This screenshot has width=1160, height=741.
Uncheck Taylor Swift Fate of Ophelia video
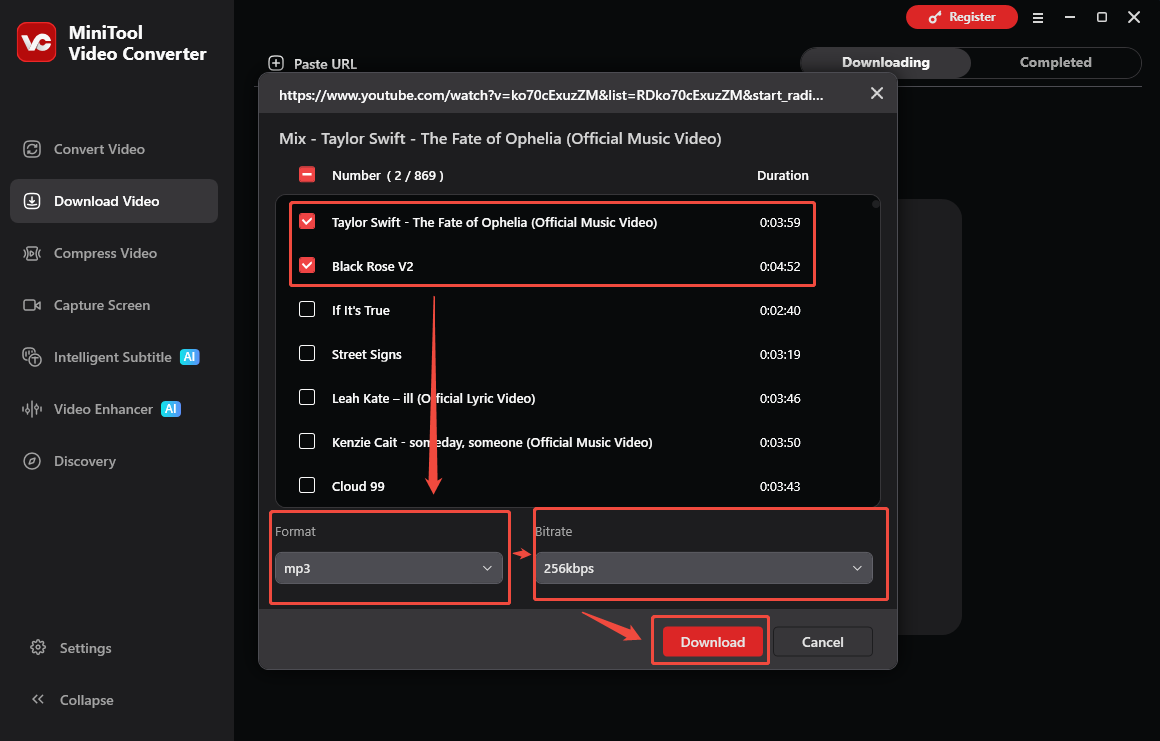(307, 221)
